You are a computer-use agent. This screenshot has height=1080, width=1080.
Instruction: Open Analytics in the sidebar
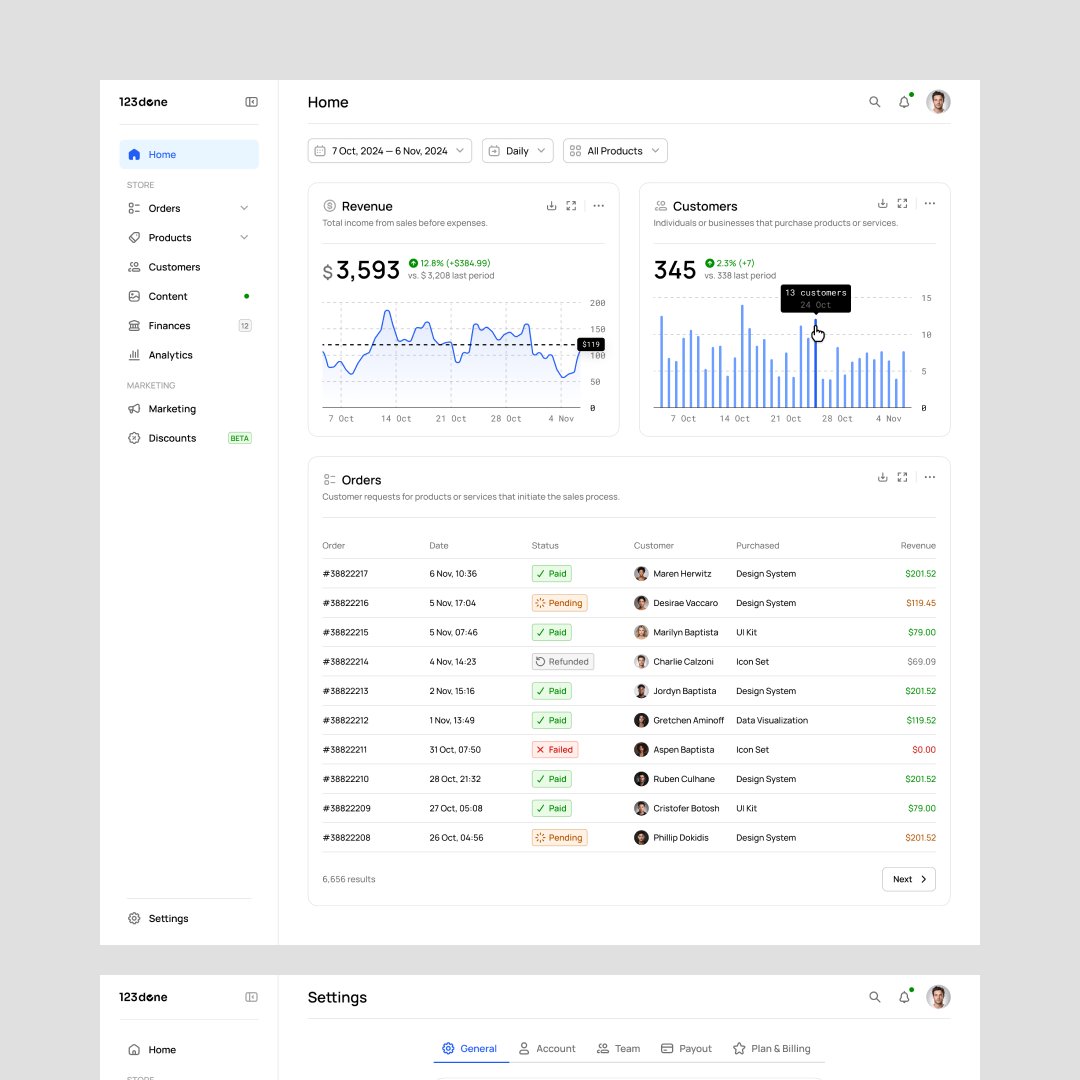click(189, 355)
